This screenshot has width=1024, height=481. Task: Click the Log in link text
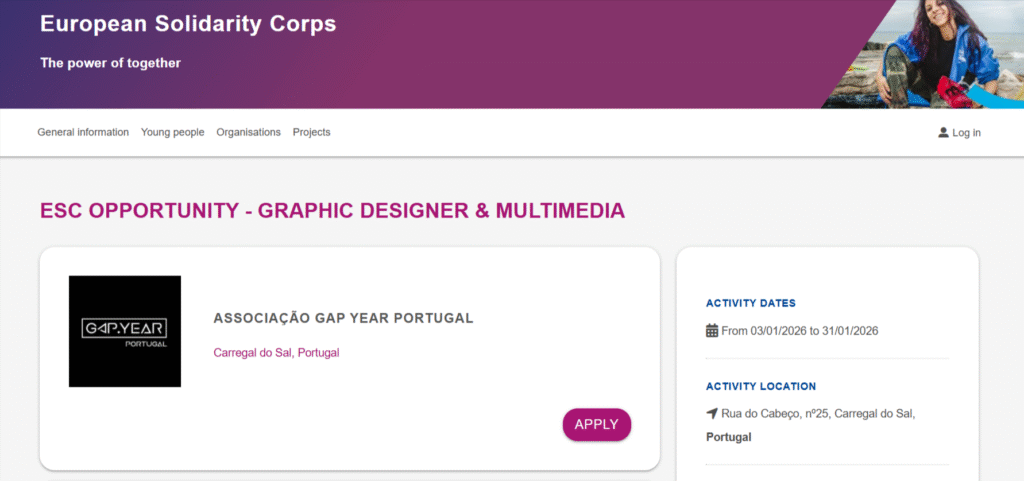[966, 133]
